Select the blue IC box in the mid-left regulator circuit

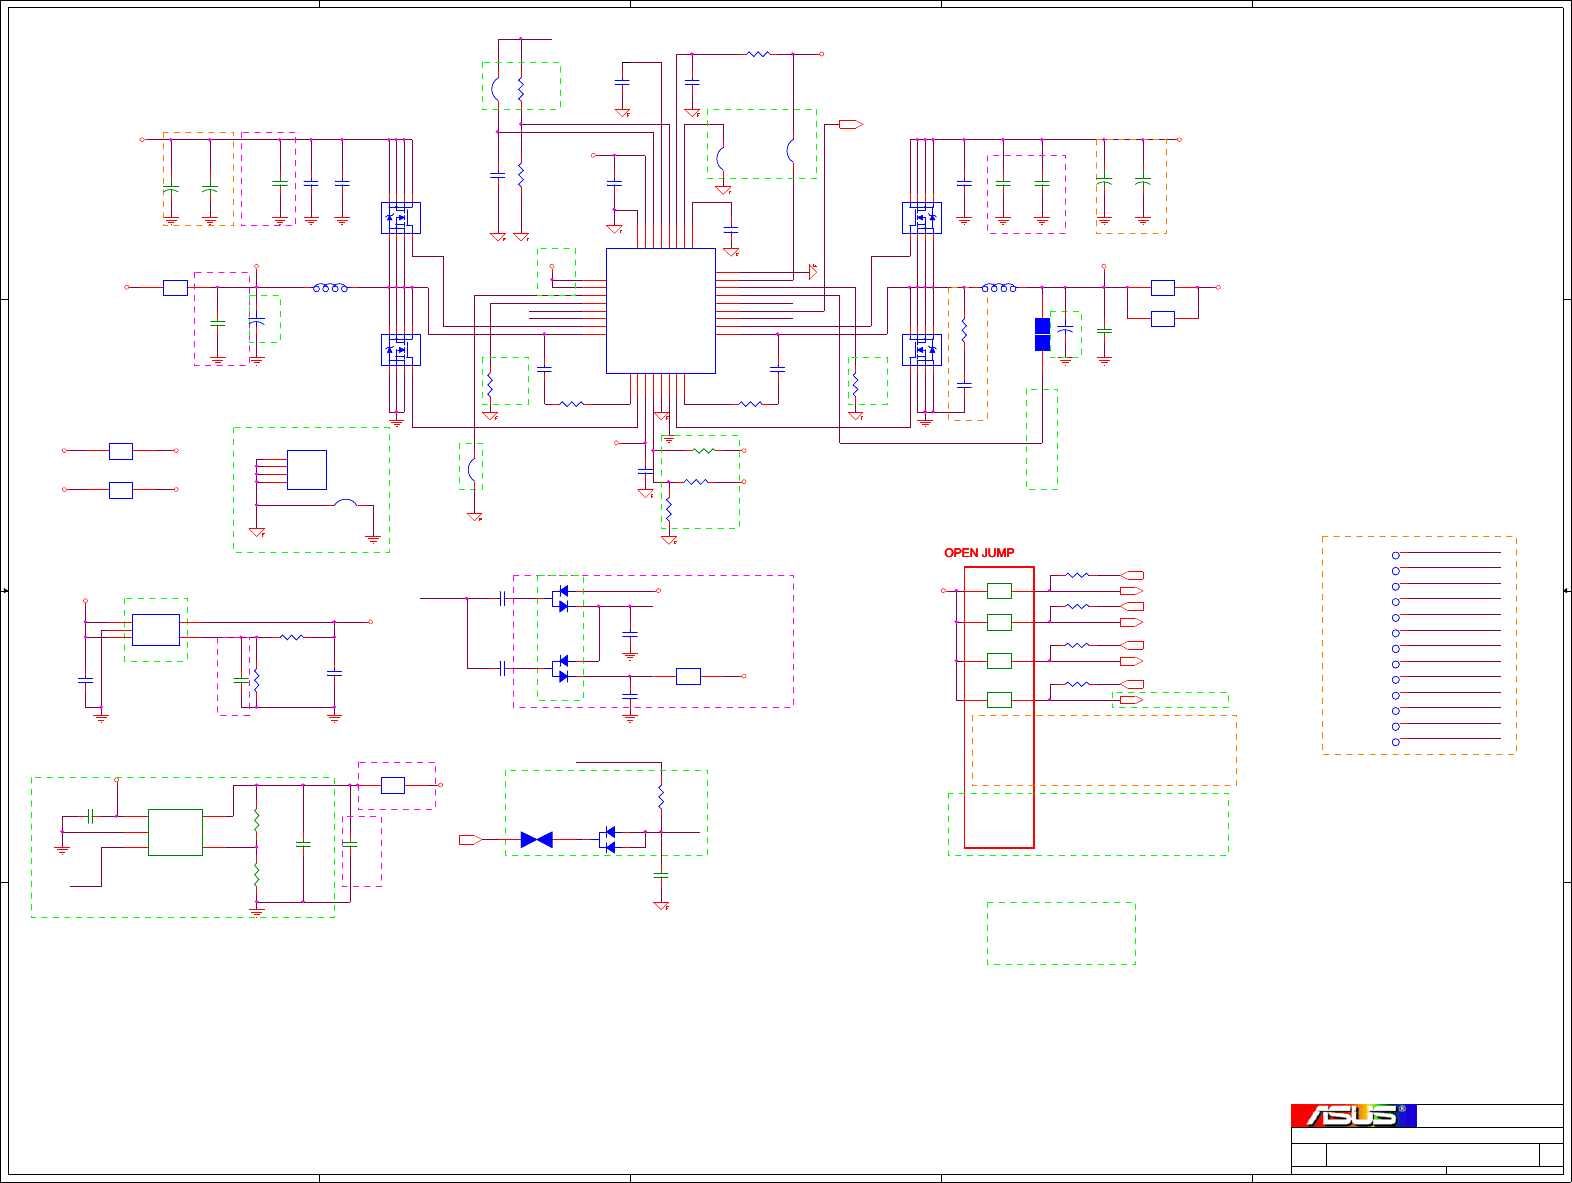pos(156,630)
